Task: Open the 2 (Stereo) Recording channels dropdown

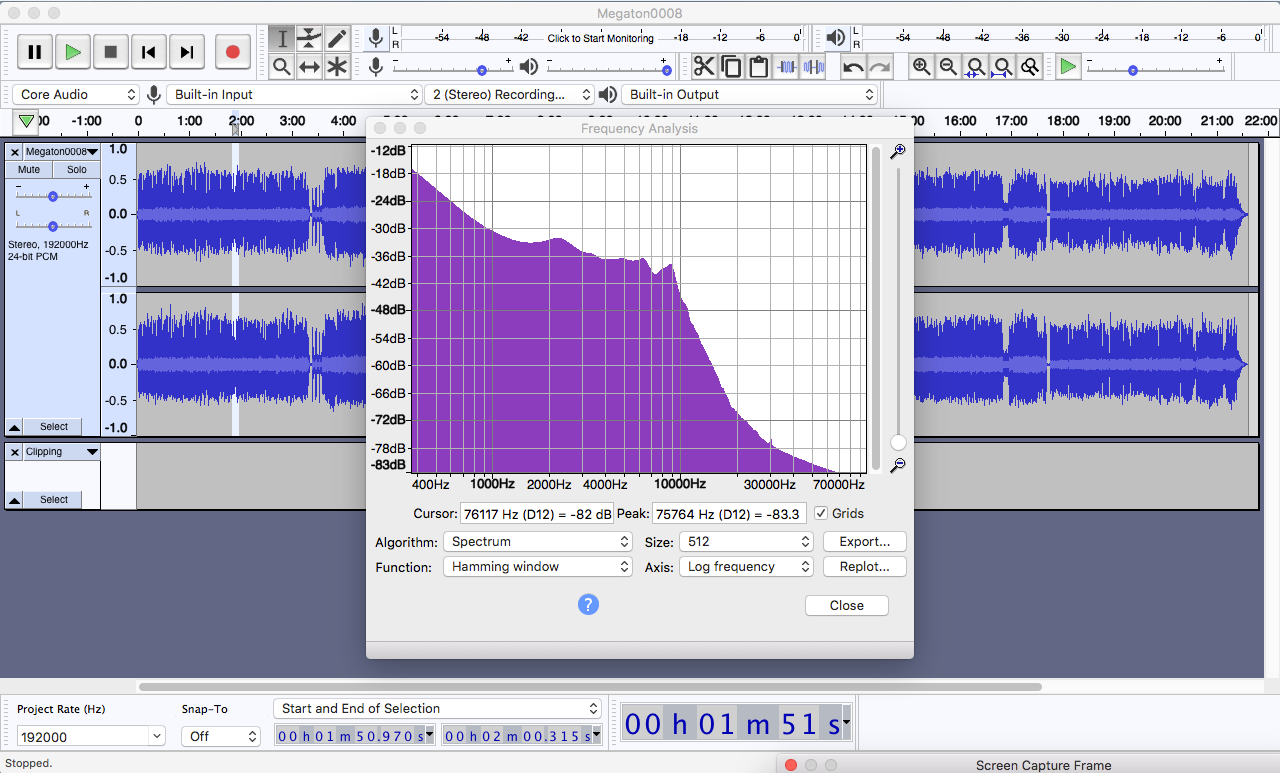Action: pos(509,94)
